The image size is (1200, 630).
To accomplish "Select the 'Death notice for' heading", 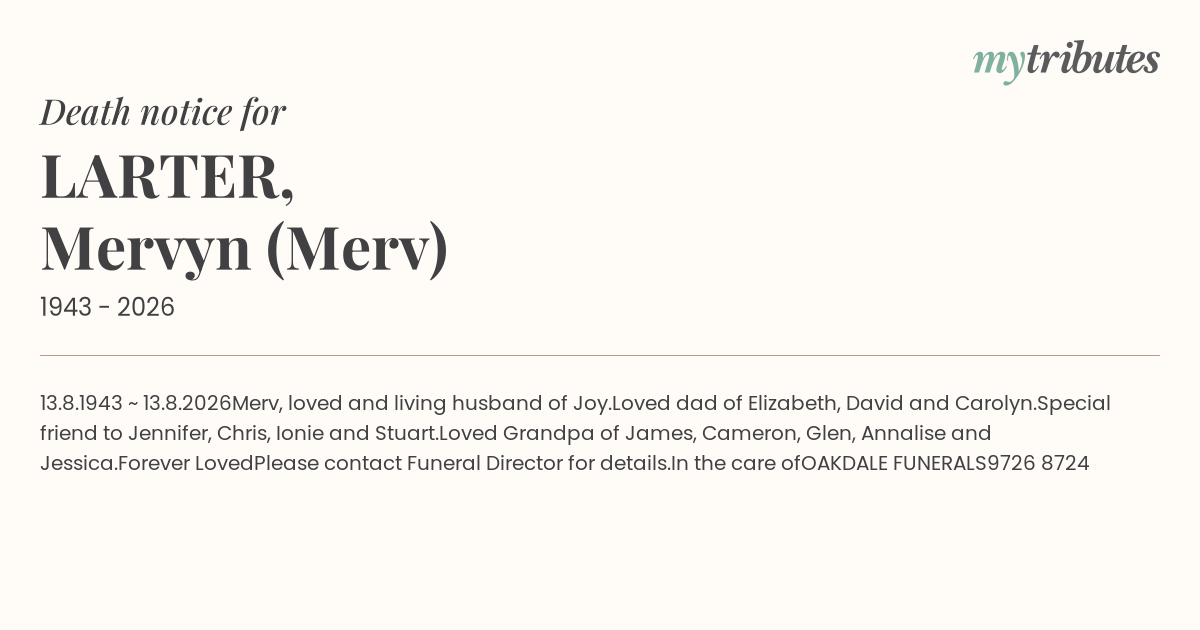I will pos(163,112).
